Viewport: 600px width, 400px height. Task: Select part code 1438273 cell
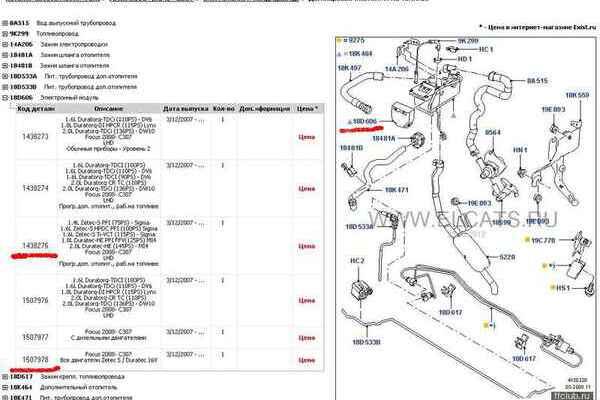point(36,137)
